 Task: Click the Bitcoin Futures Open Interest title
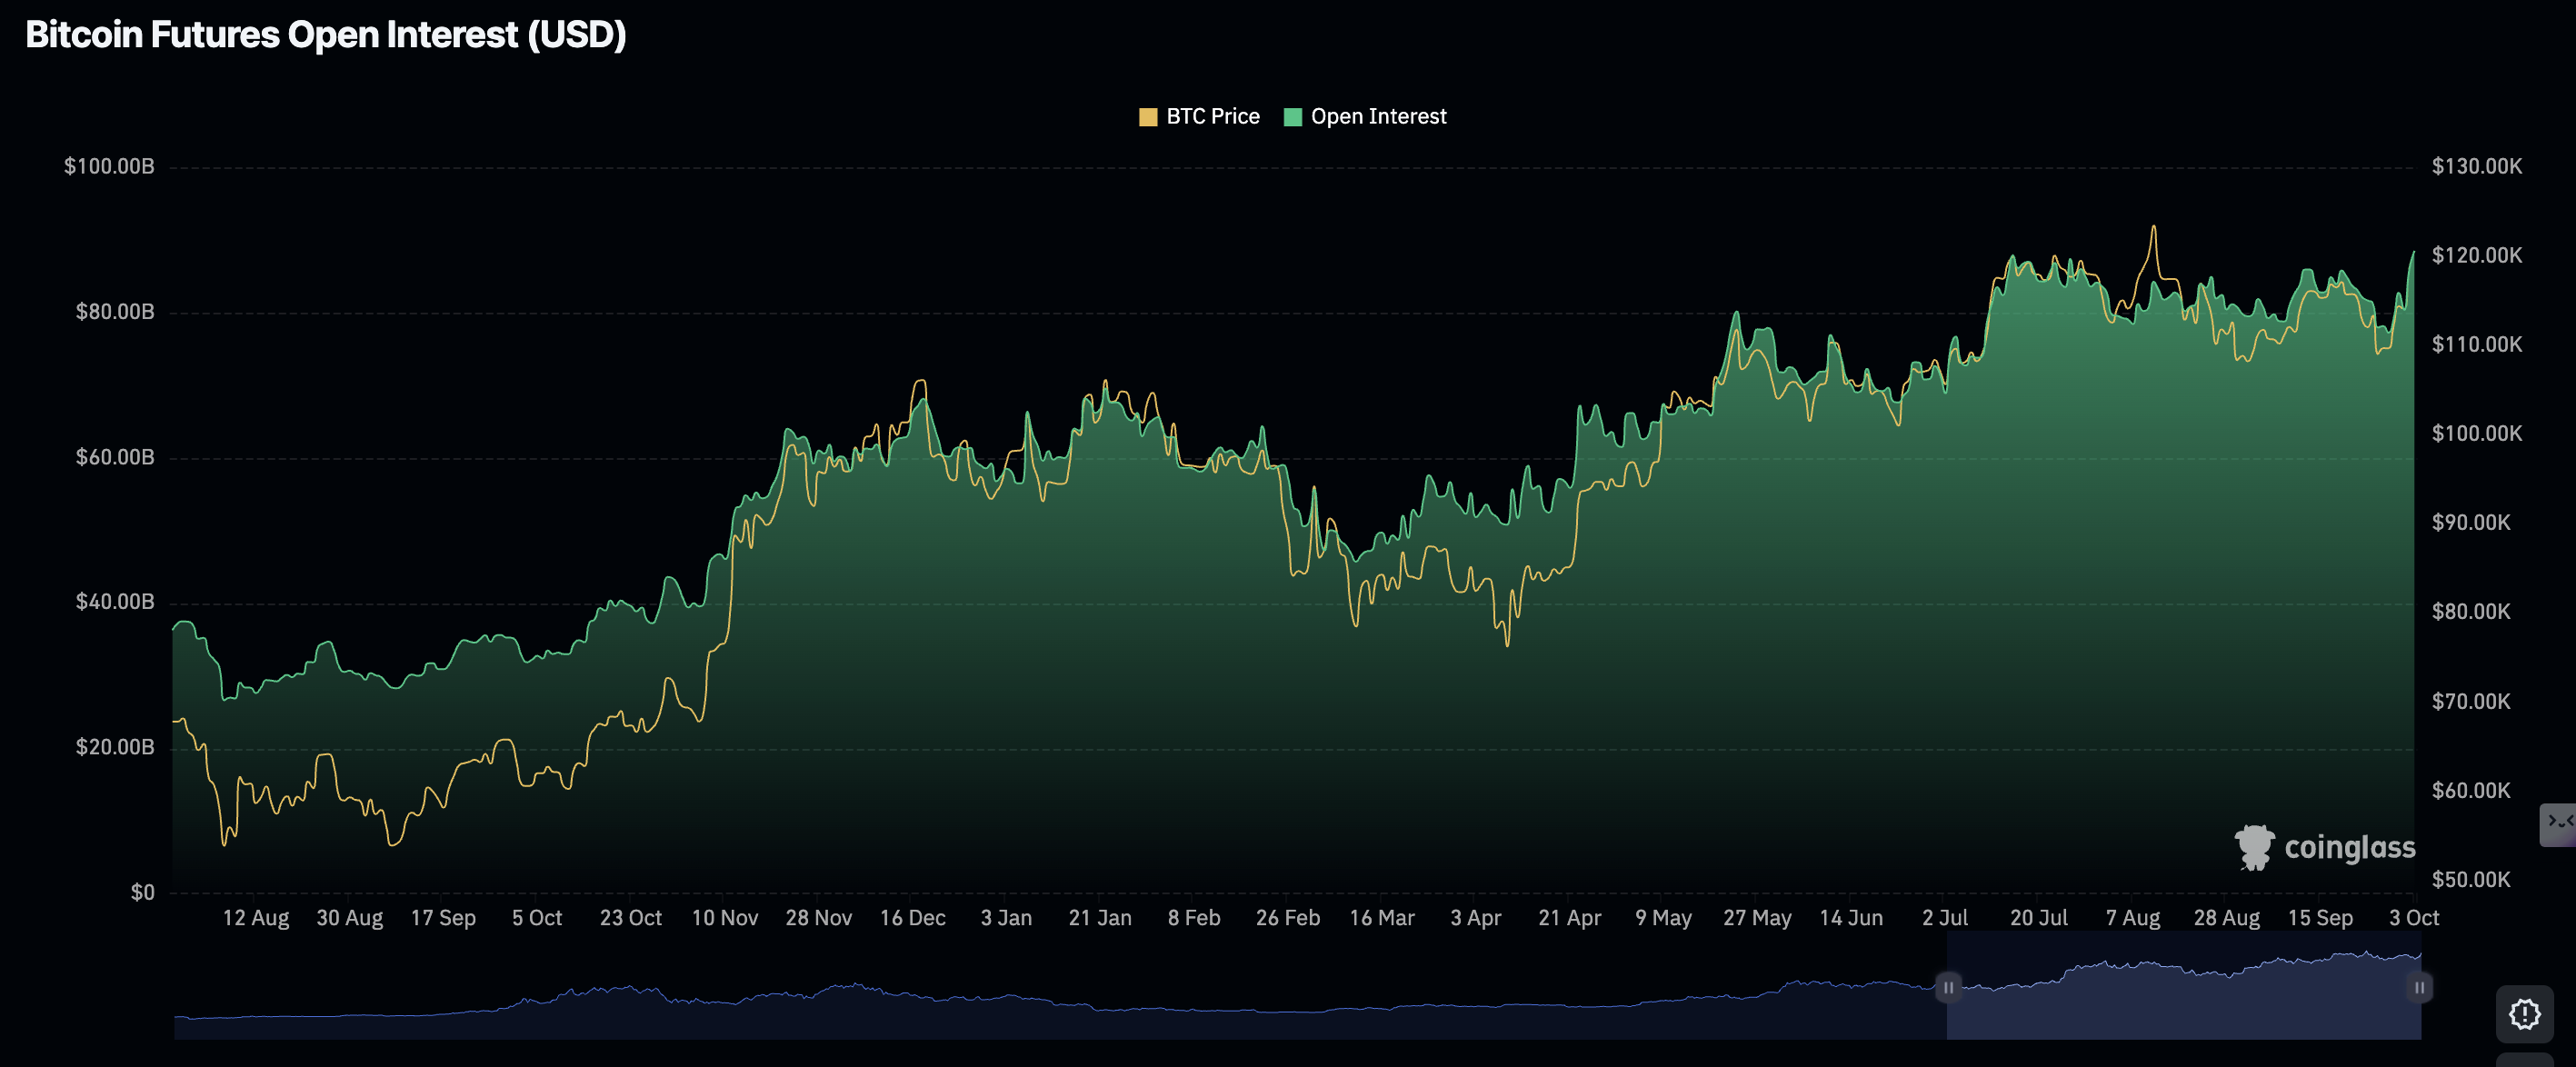(x=326, y=34)
